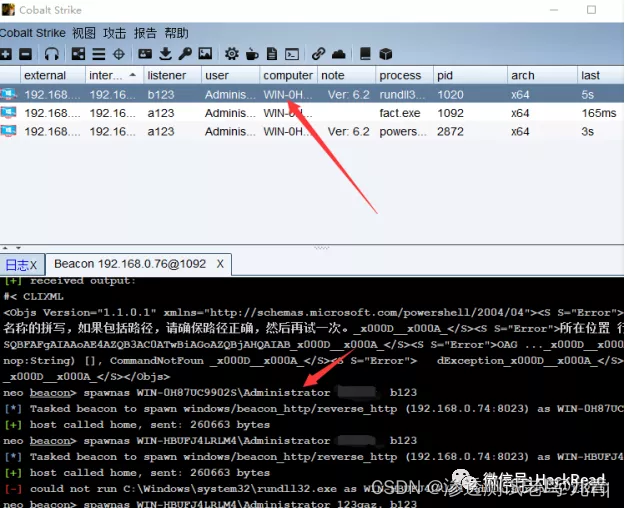Click the coffee cup Java applet icon

click(x=252, y=53)
